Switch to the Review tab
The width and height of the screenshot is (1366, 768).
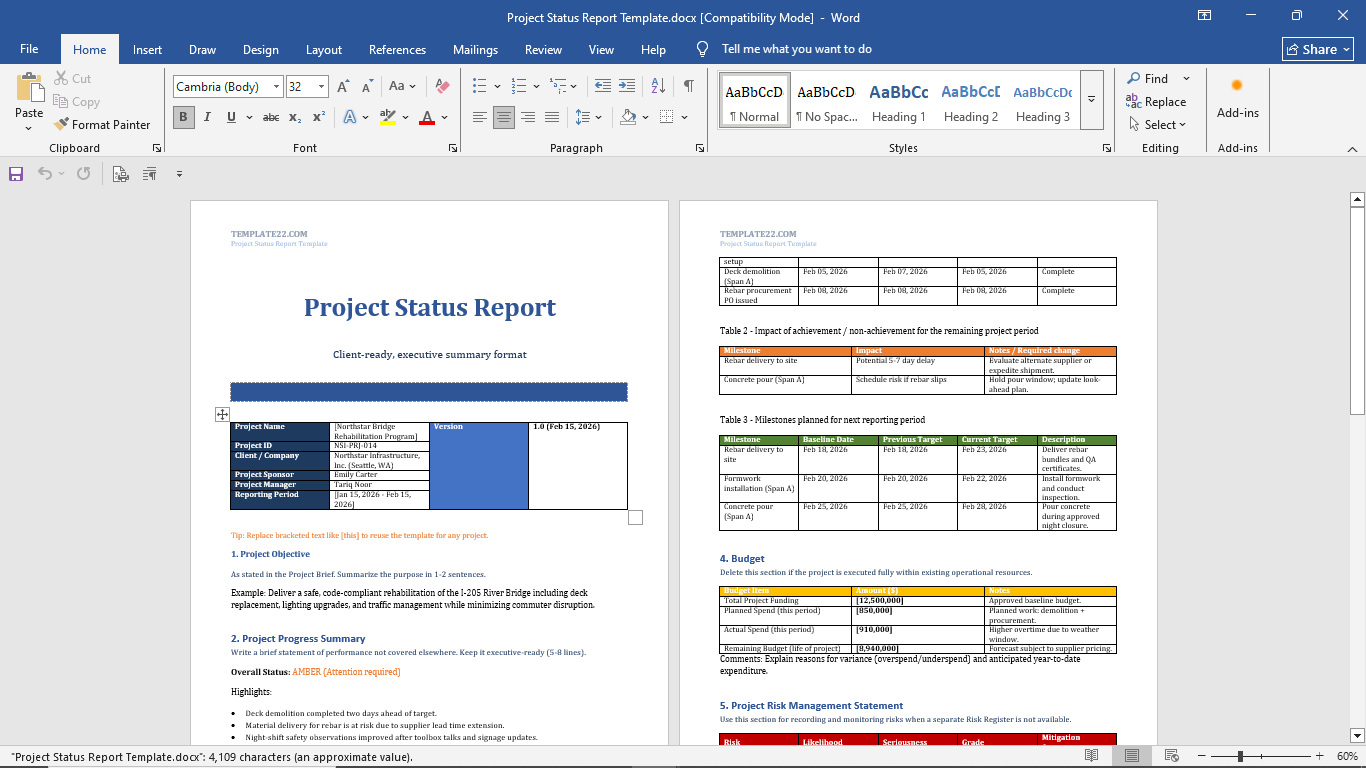click(x=543, y=49)
